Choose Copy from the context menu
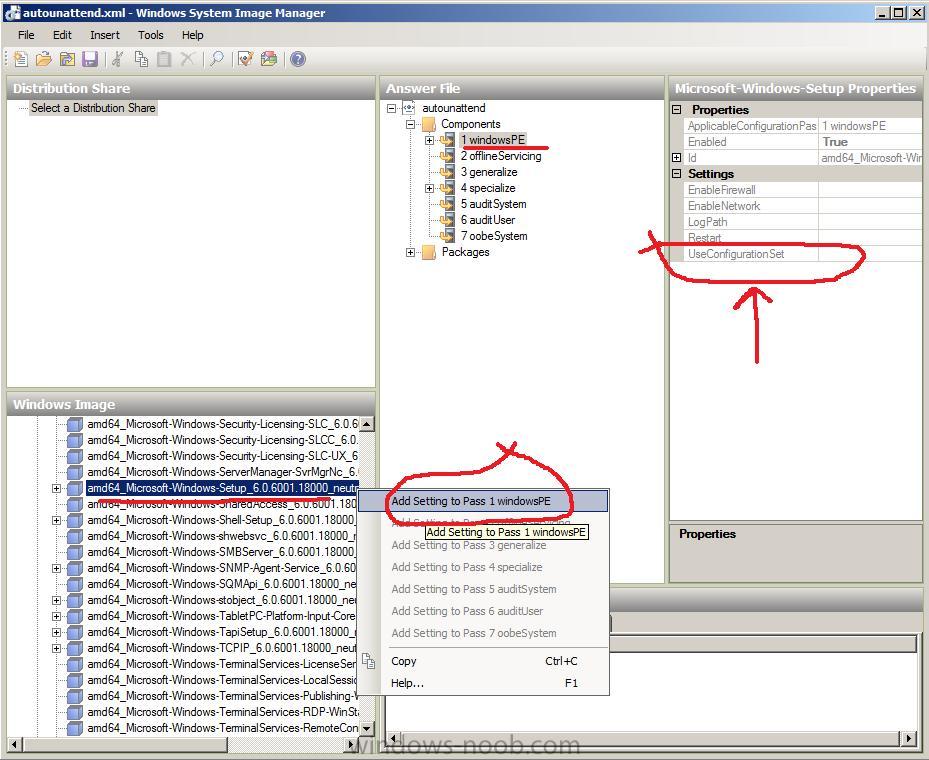929x760 pixels. (483, 661)
